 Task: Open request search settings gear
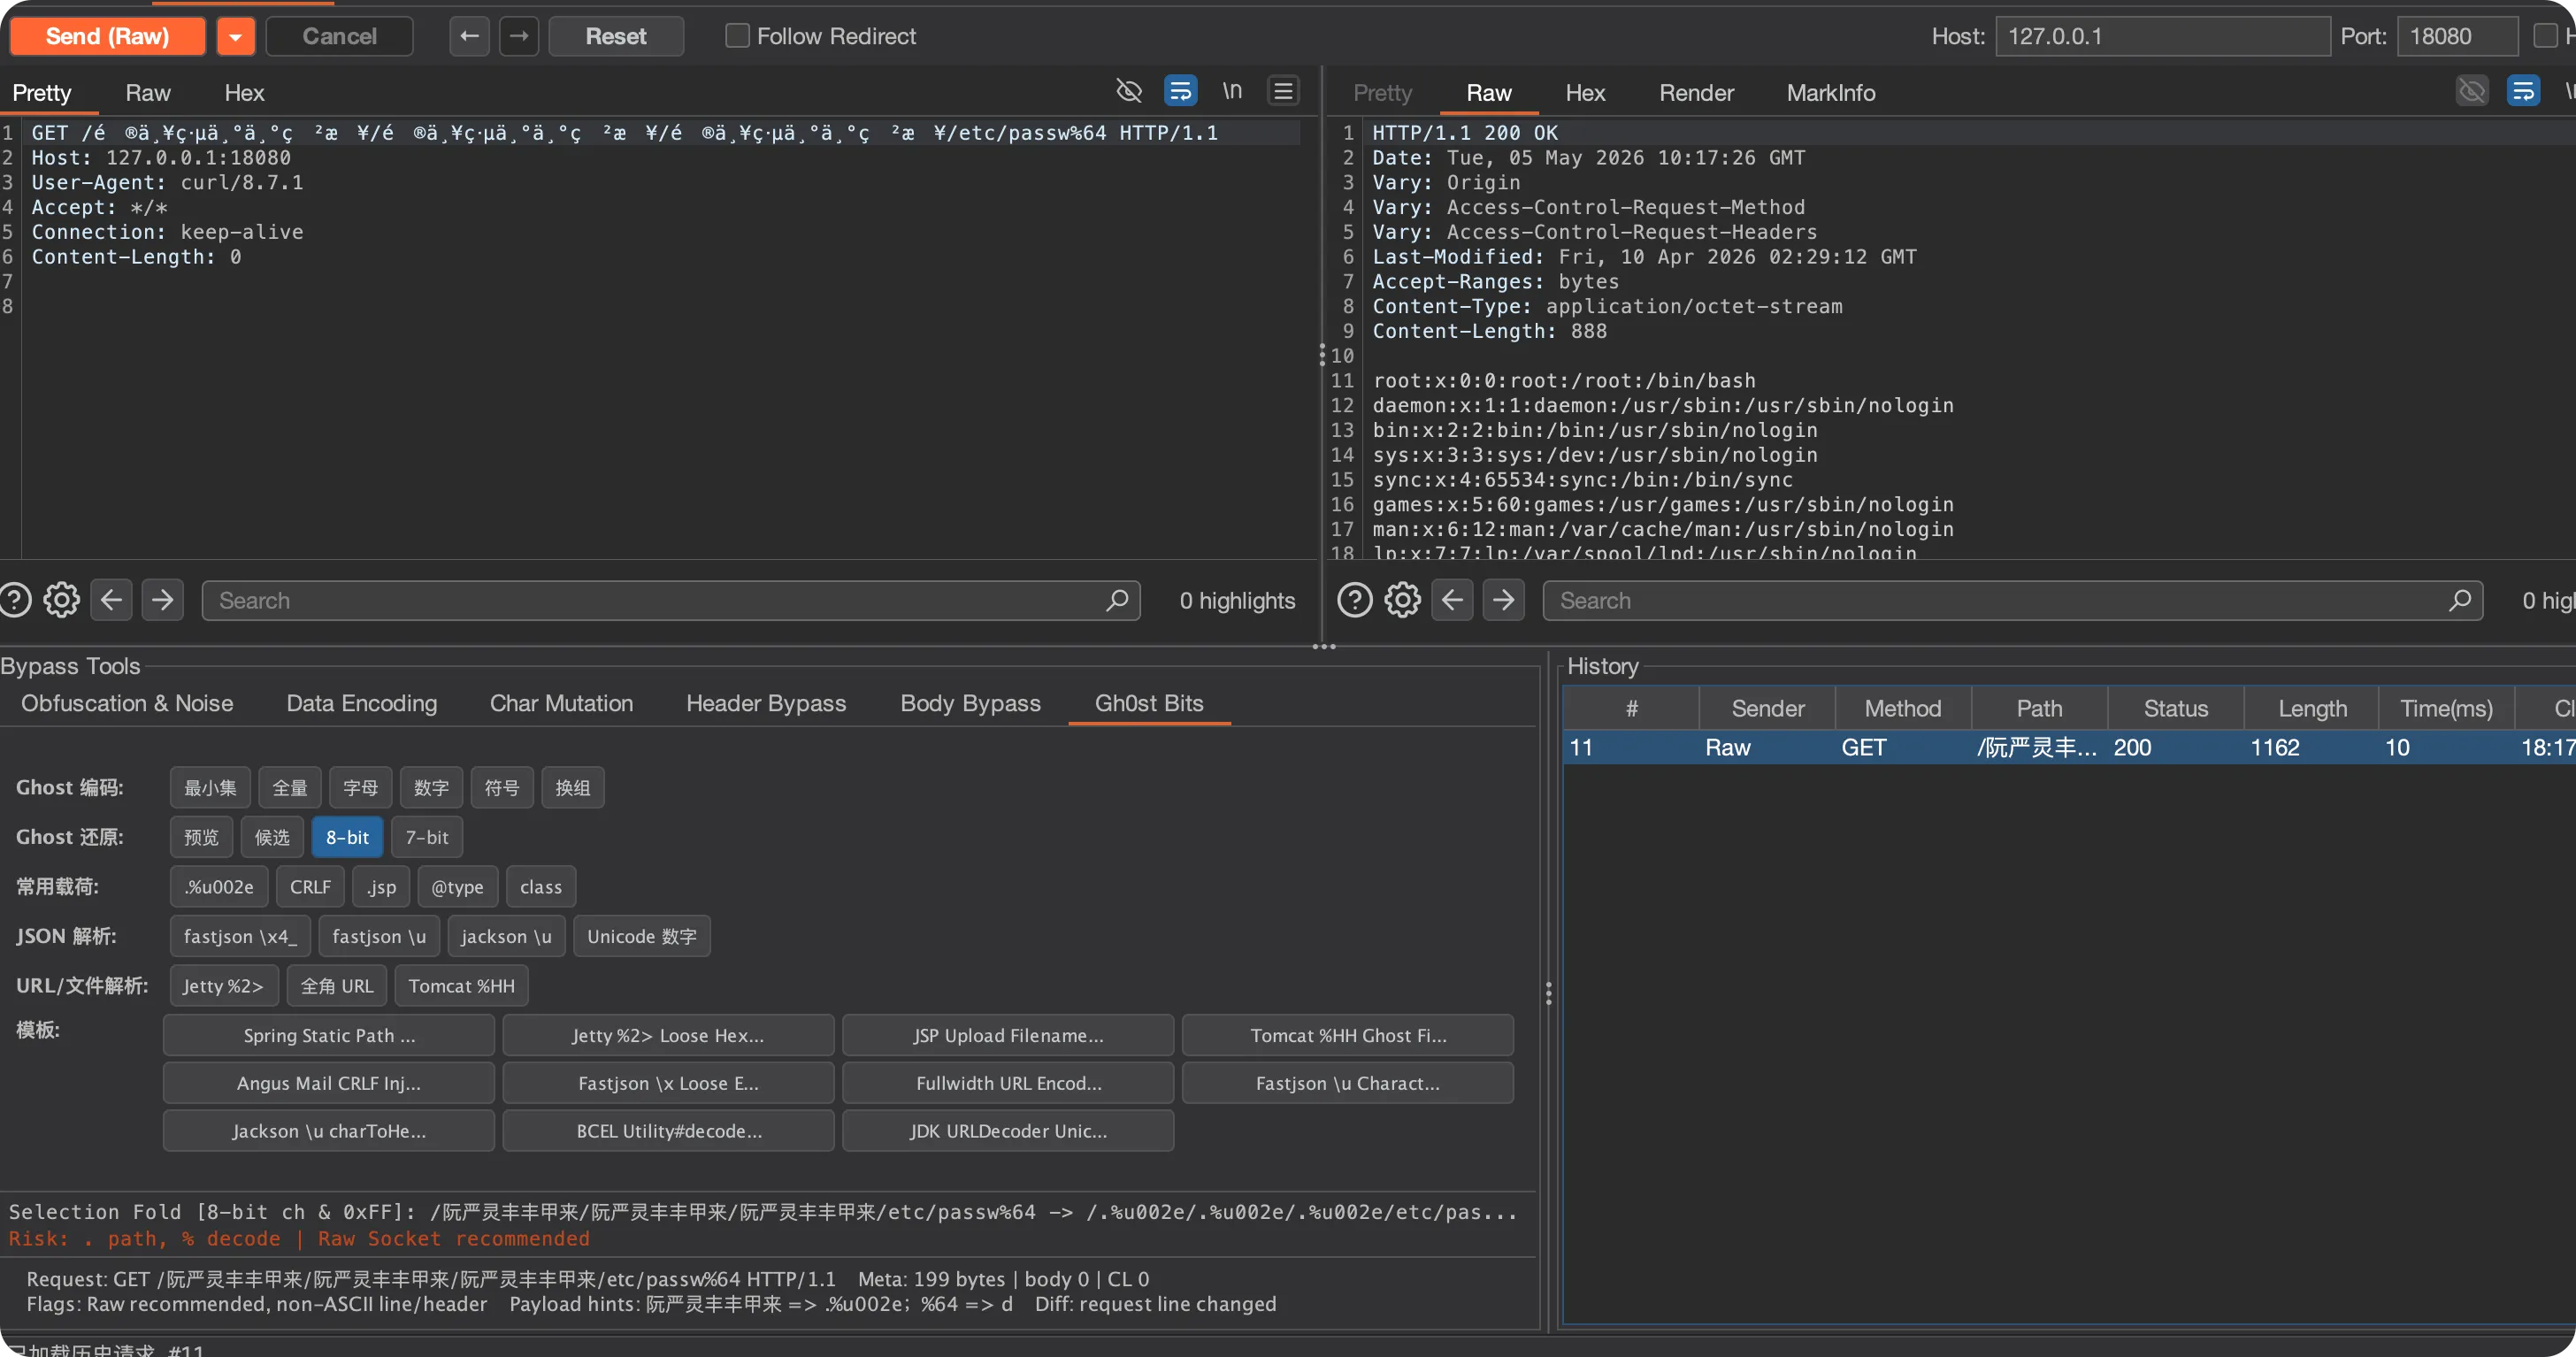click(x=62, y=600)
